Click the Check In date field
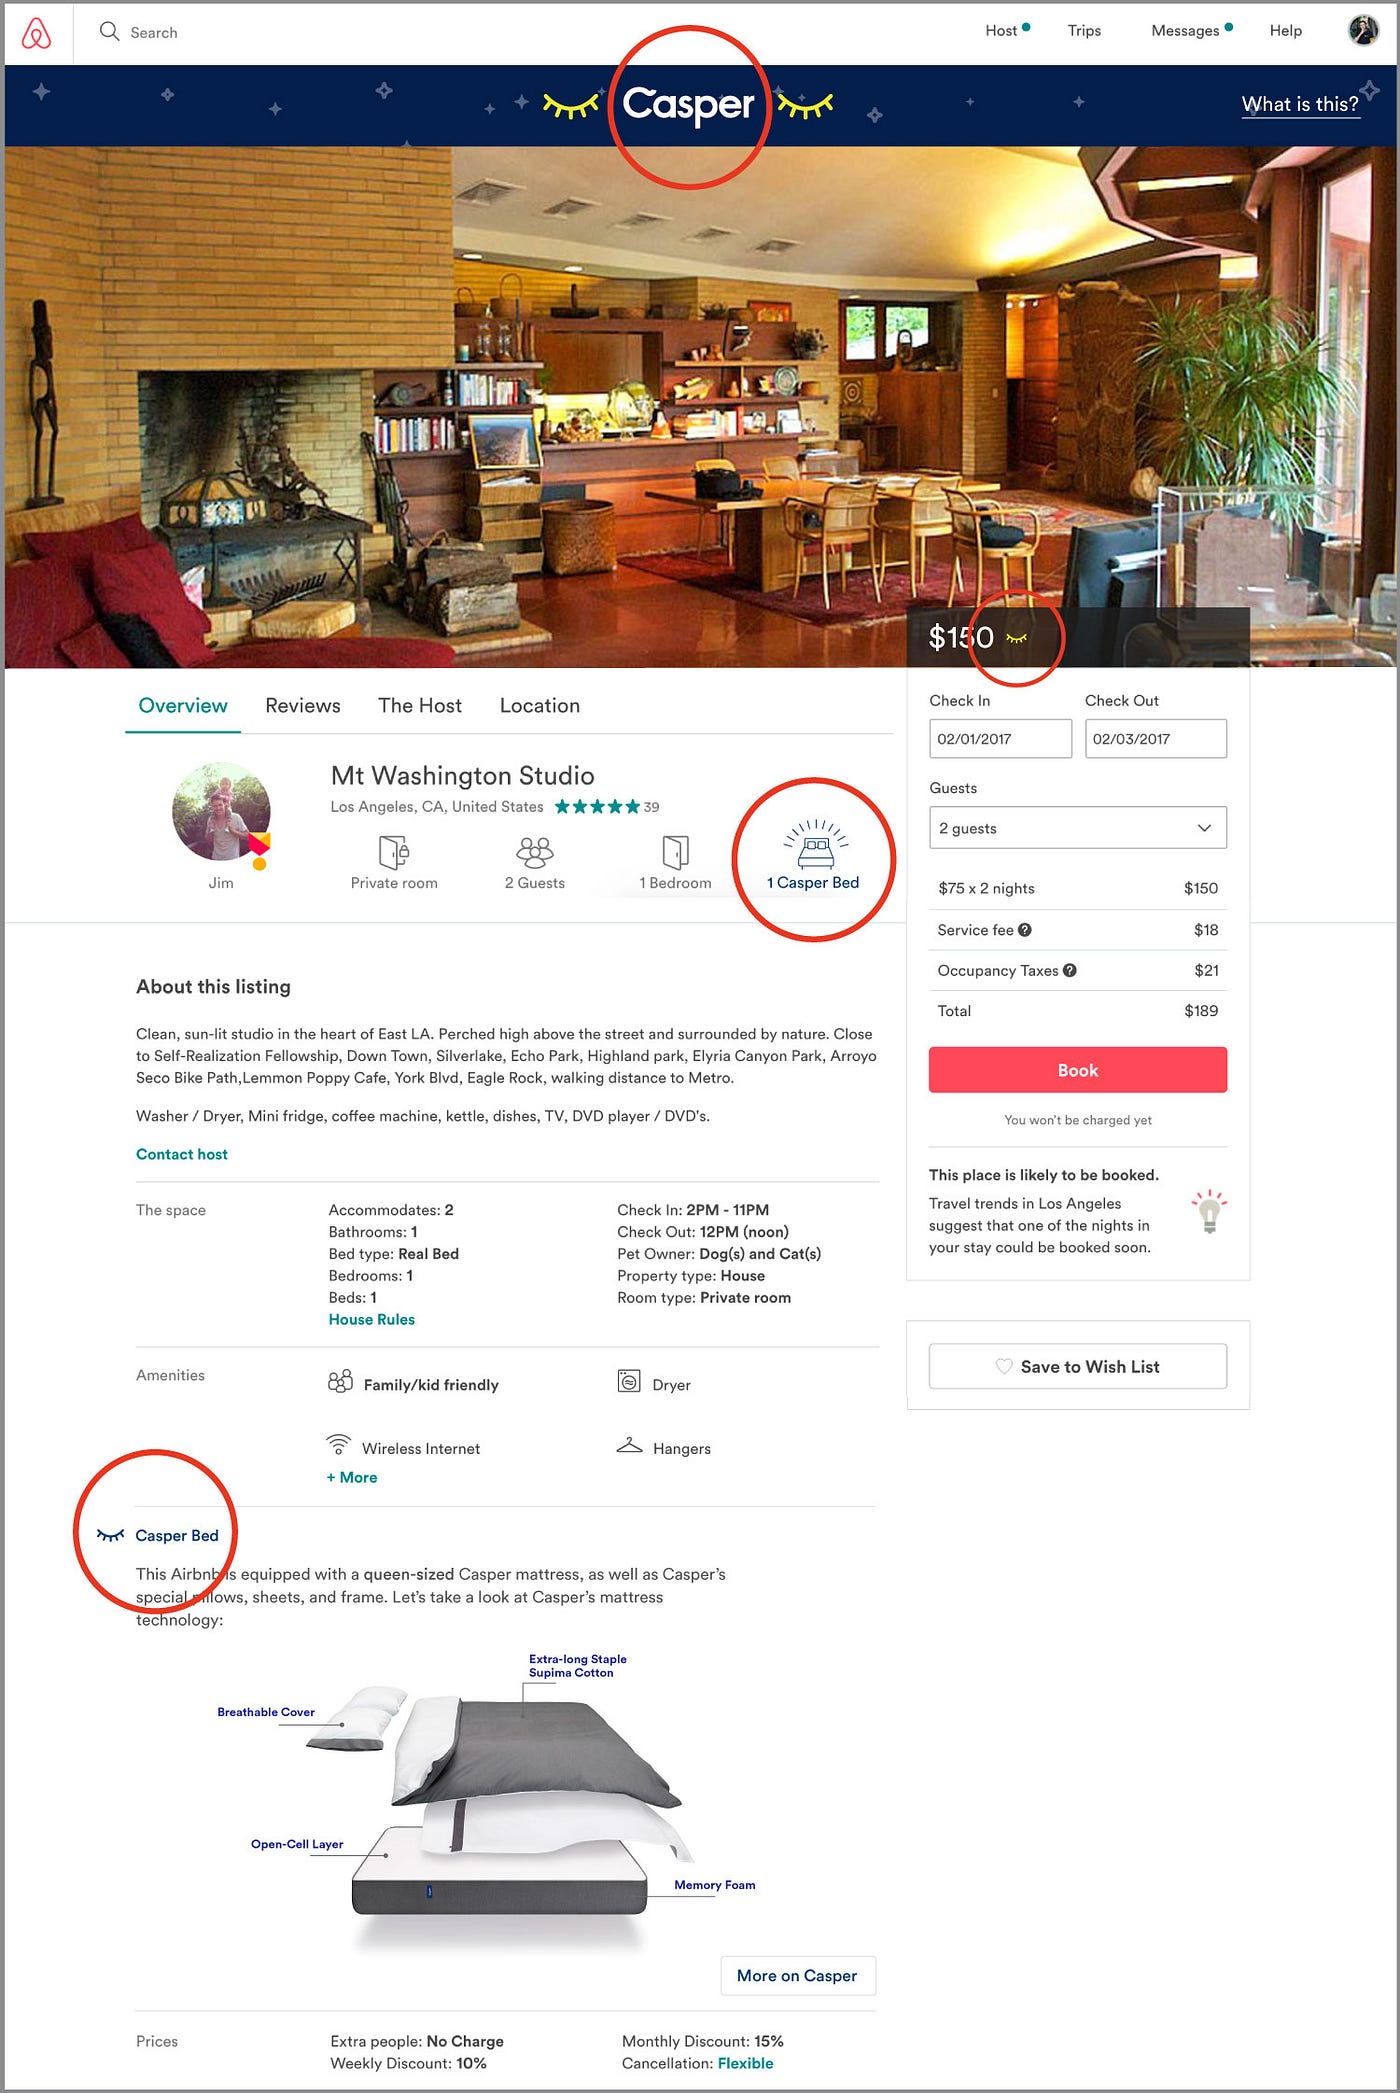Screen dimensions: 1400x2093 [1000, 739]
